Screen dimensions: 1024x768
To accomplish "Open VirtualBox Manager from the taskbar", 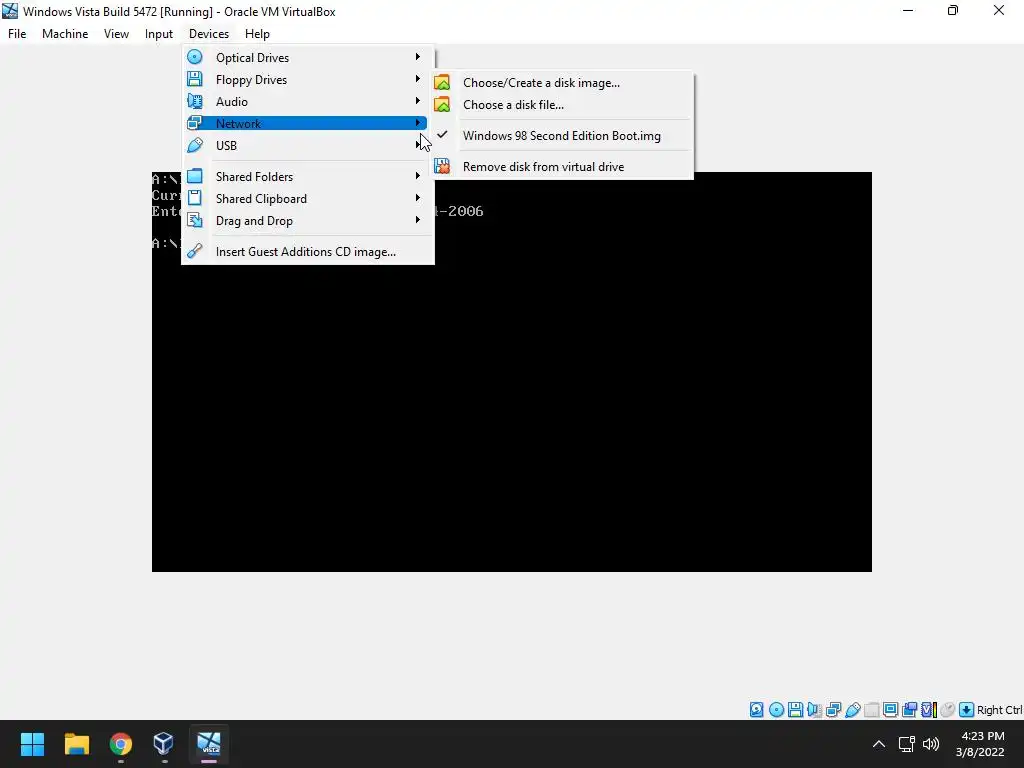I will (164, 744).
